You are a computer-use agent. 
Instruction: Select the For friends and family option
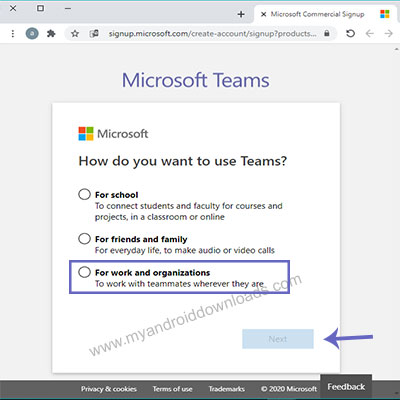[84, 239]
